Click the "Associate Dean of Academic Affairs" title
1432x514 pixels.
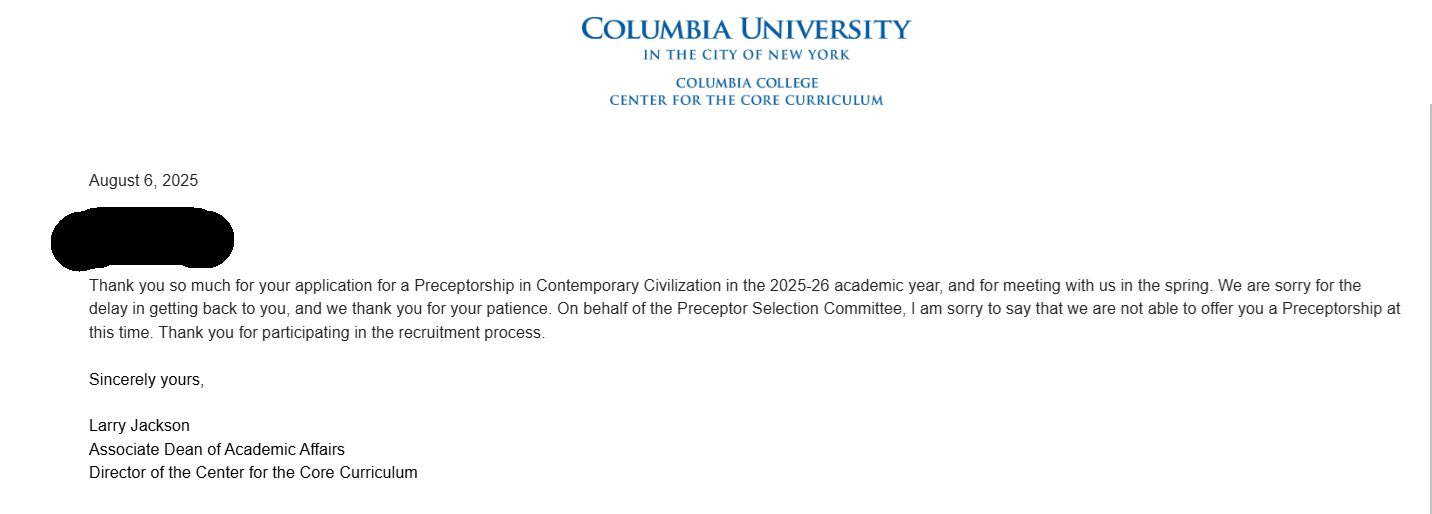pyautogui.click(x=216, y=449)
